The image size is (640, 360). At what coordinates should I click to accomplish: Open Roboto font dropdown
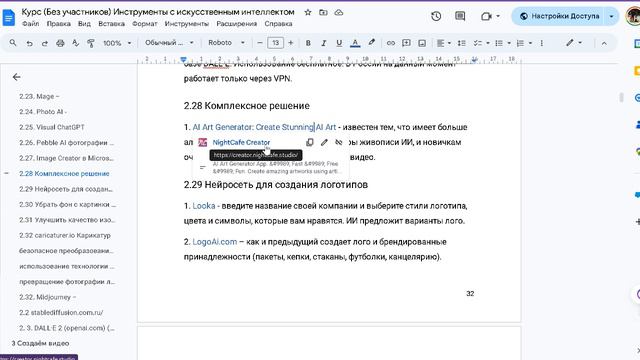coord(226,43)
